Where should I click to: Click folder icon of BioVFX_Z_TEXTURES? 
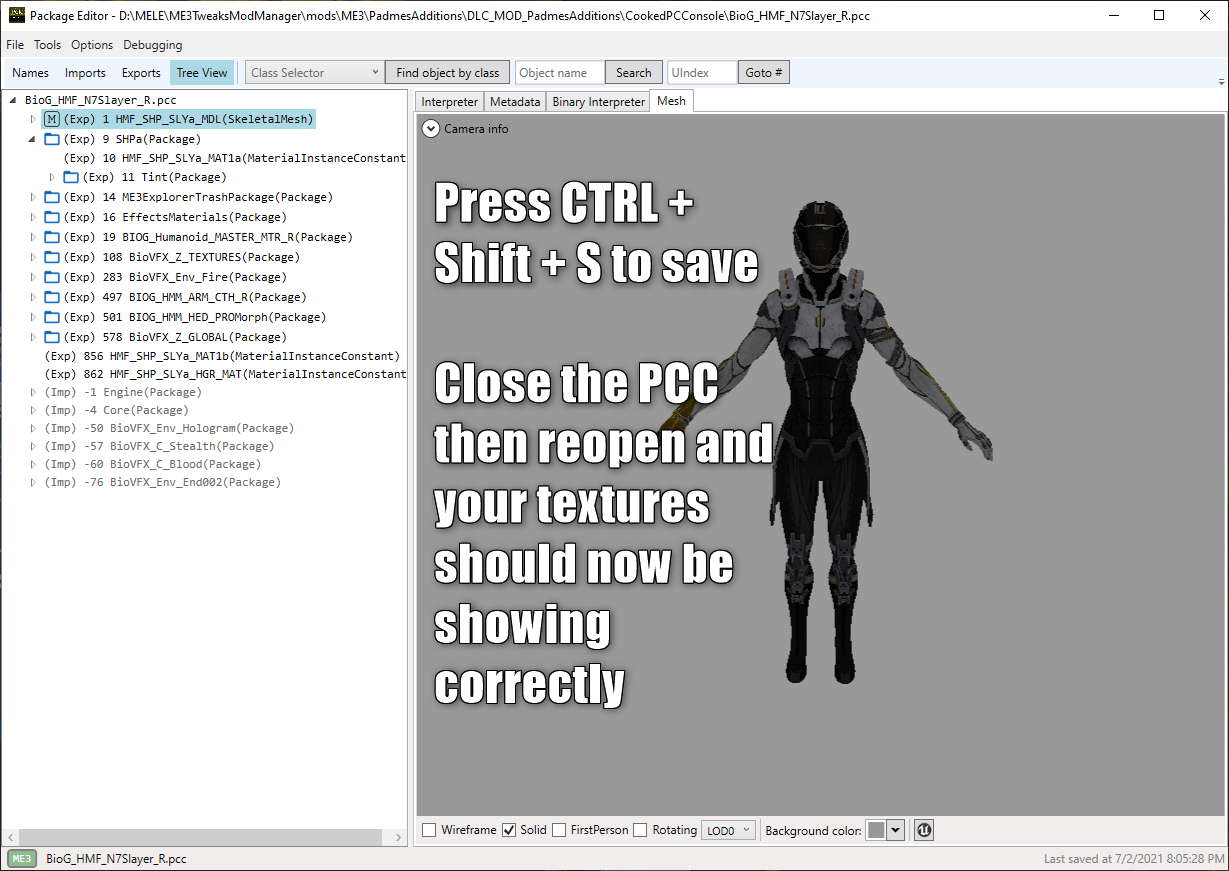coord(52,257)
